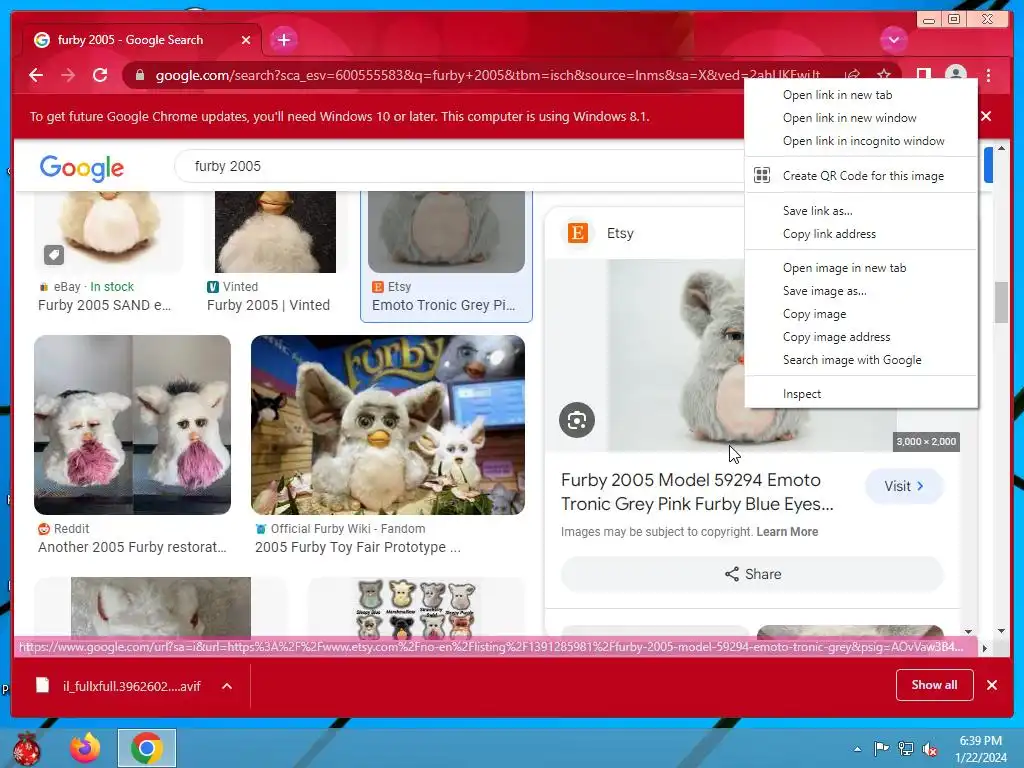The image size is (1024, 768).
Task: Reload the page with refresh icon
Action: [100, 75]
